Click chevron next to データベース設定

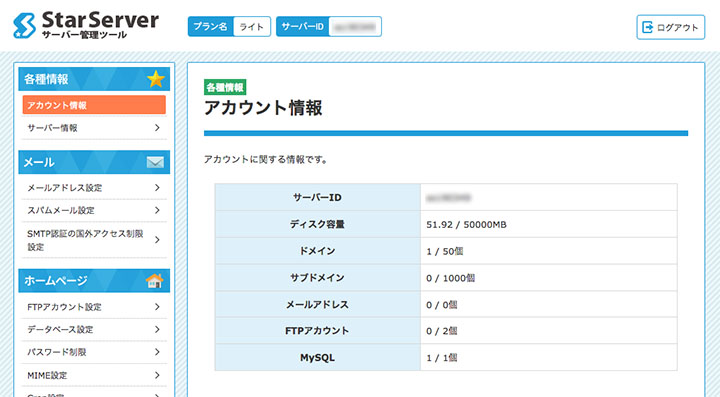157,329
